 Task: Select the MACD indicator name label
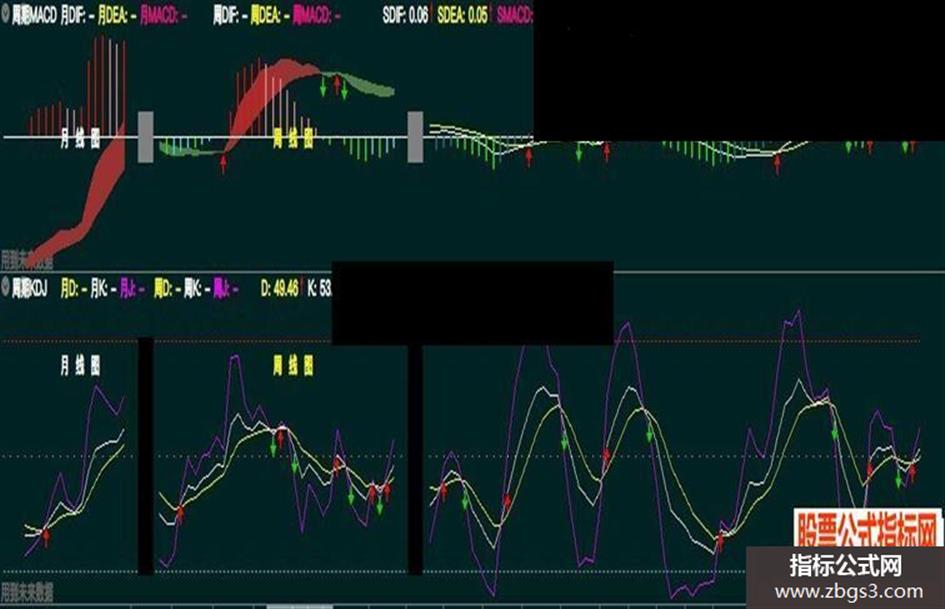point(34,16)
